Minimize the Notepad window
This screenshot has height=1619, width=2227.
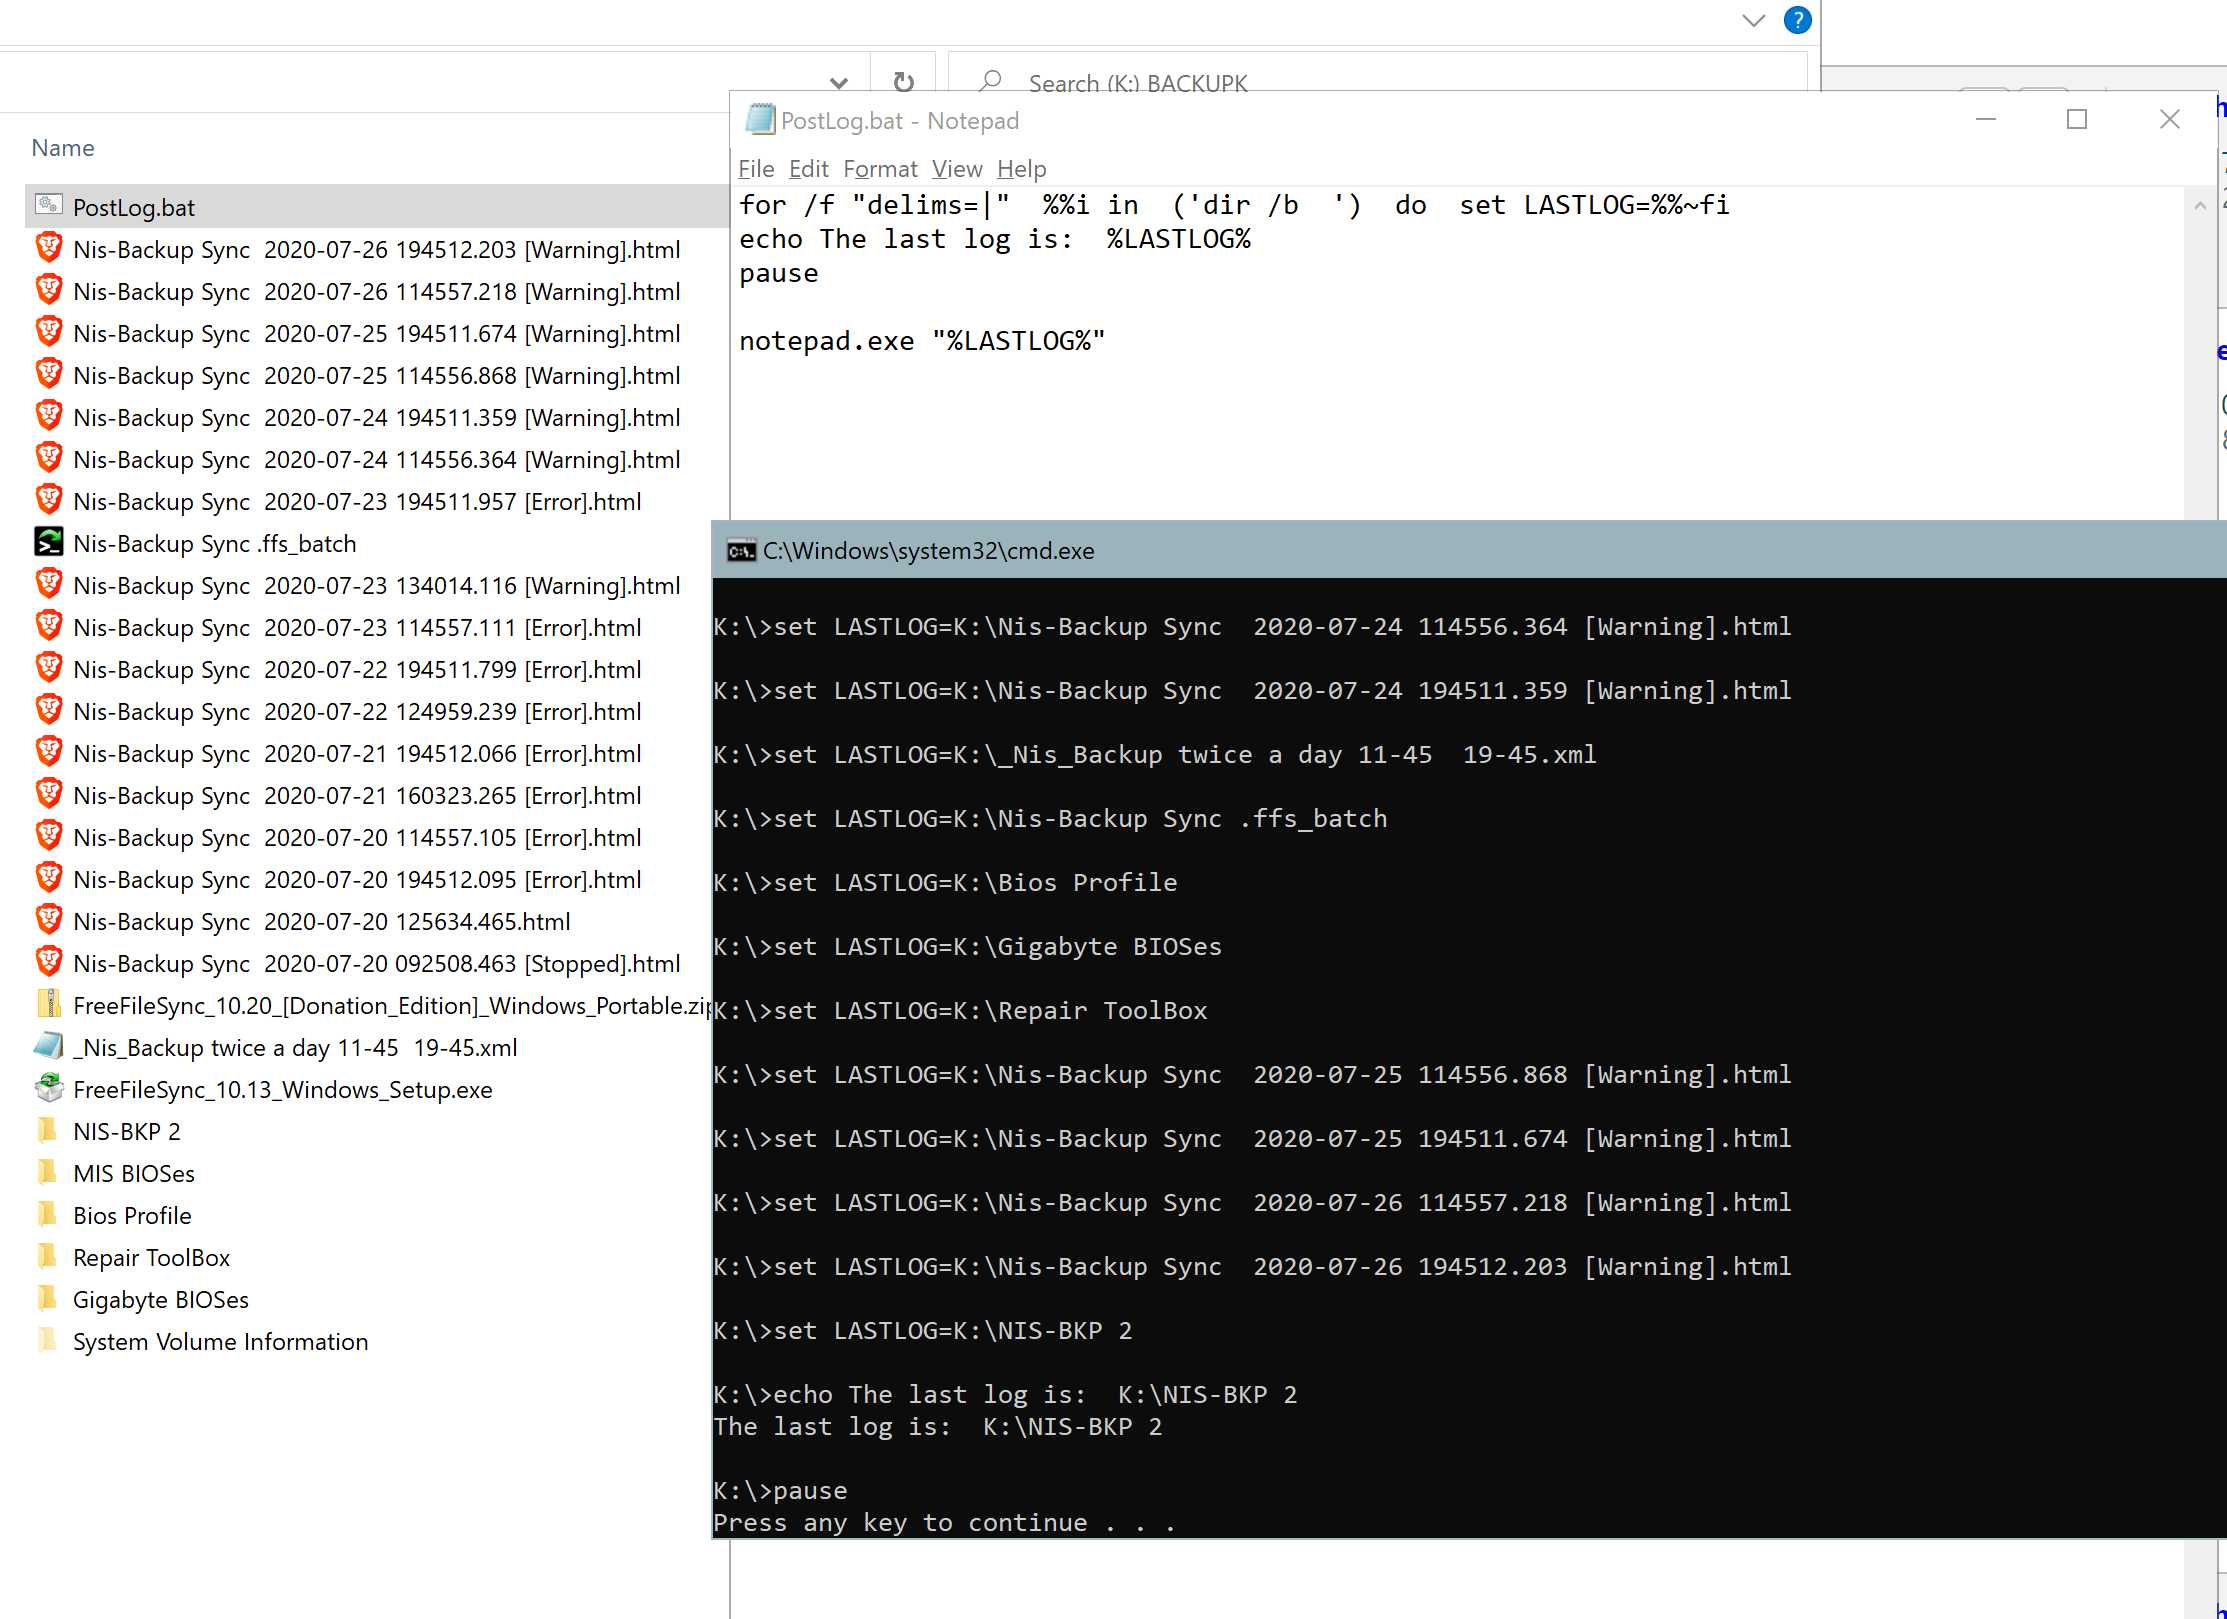coord(1986,120)
